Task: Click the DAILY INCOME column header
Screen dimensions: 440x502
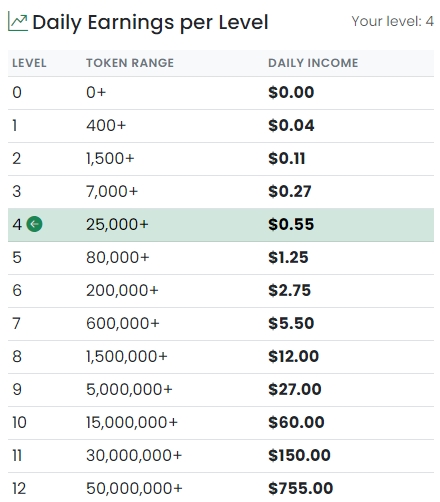Action: (x=313, y=63)
